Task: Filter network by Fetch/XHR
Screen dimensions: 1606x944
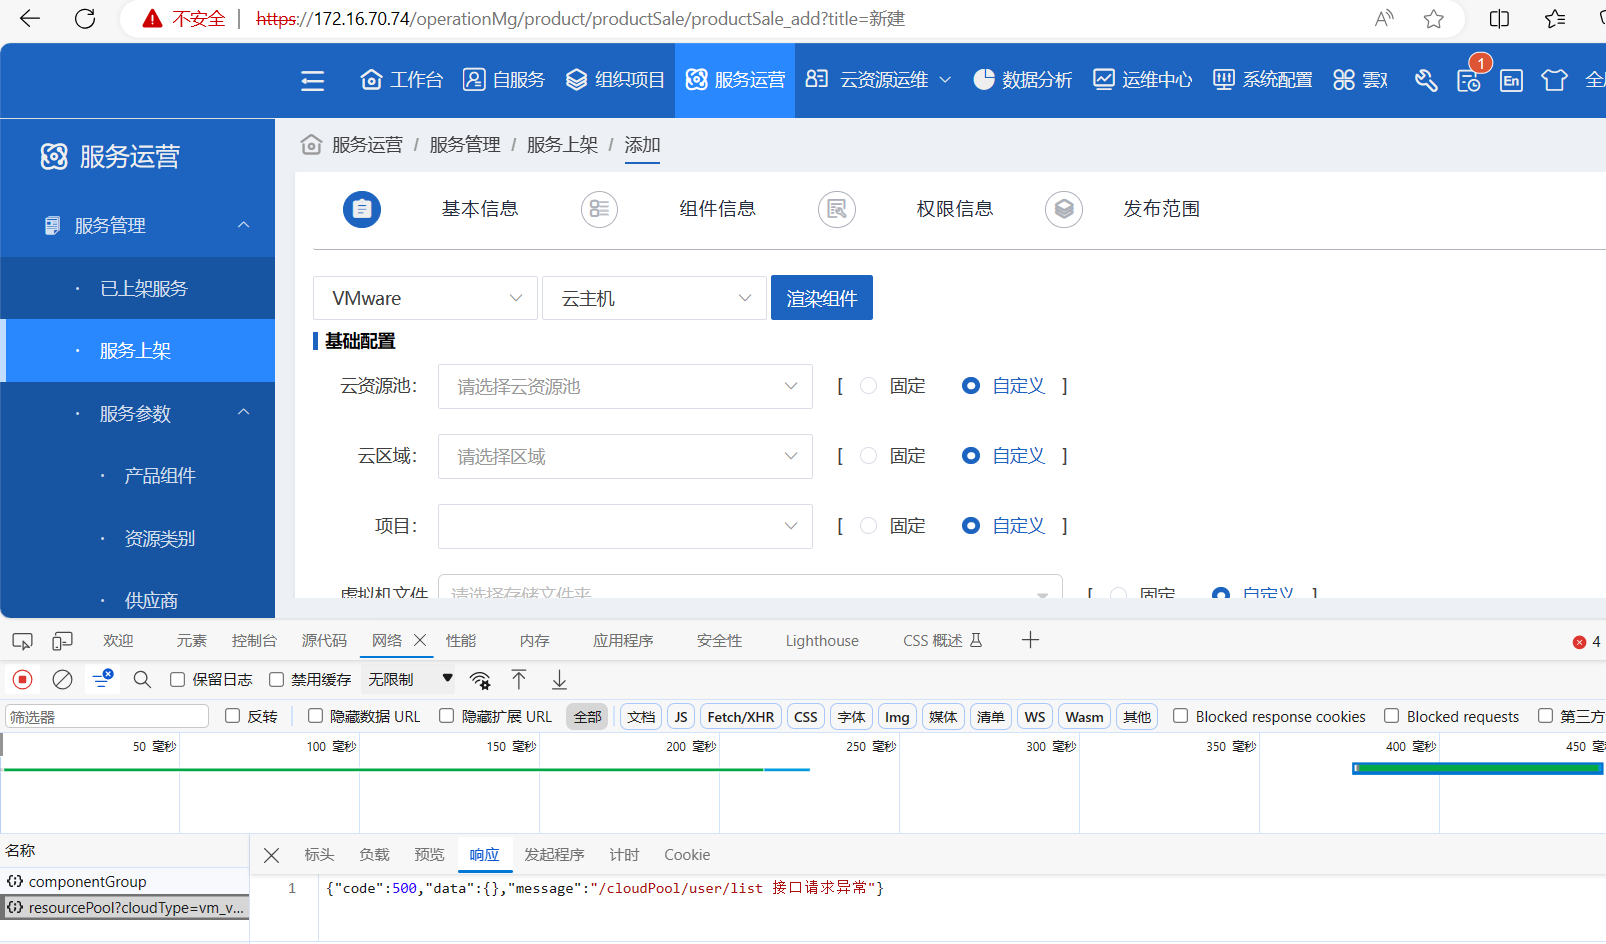Action: 741,716
